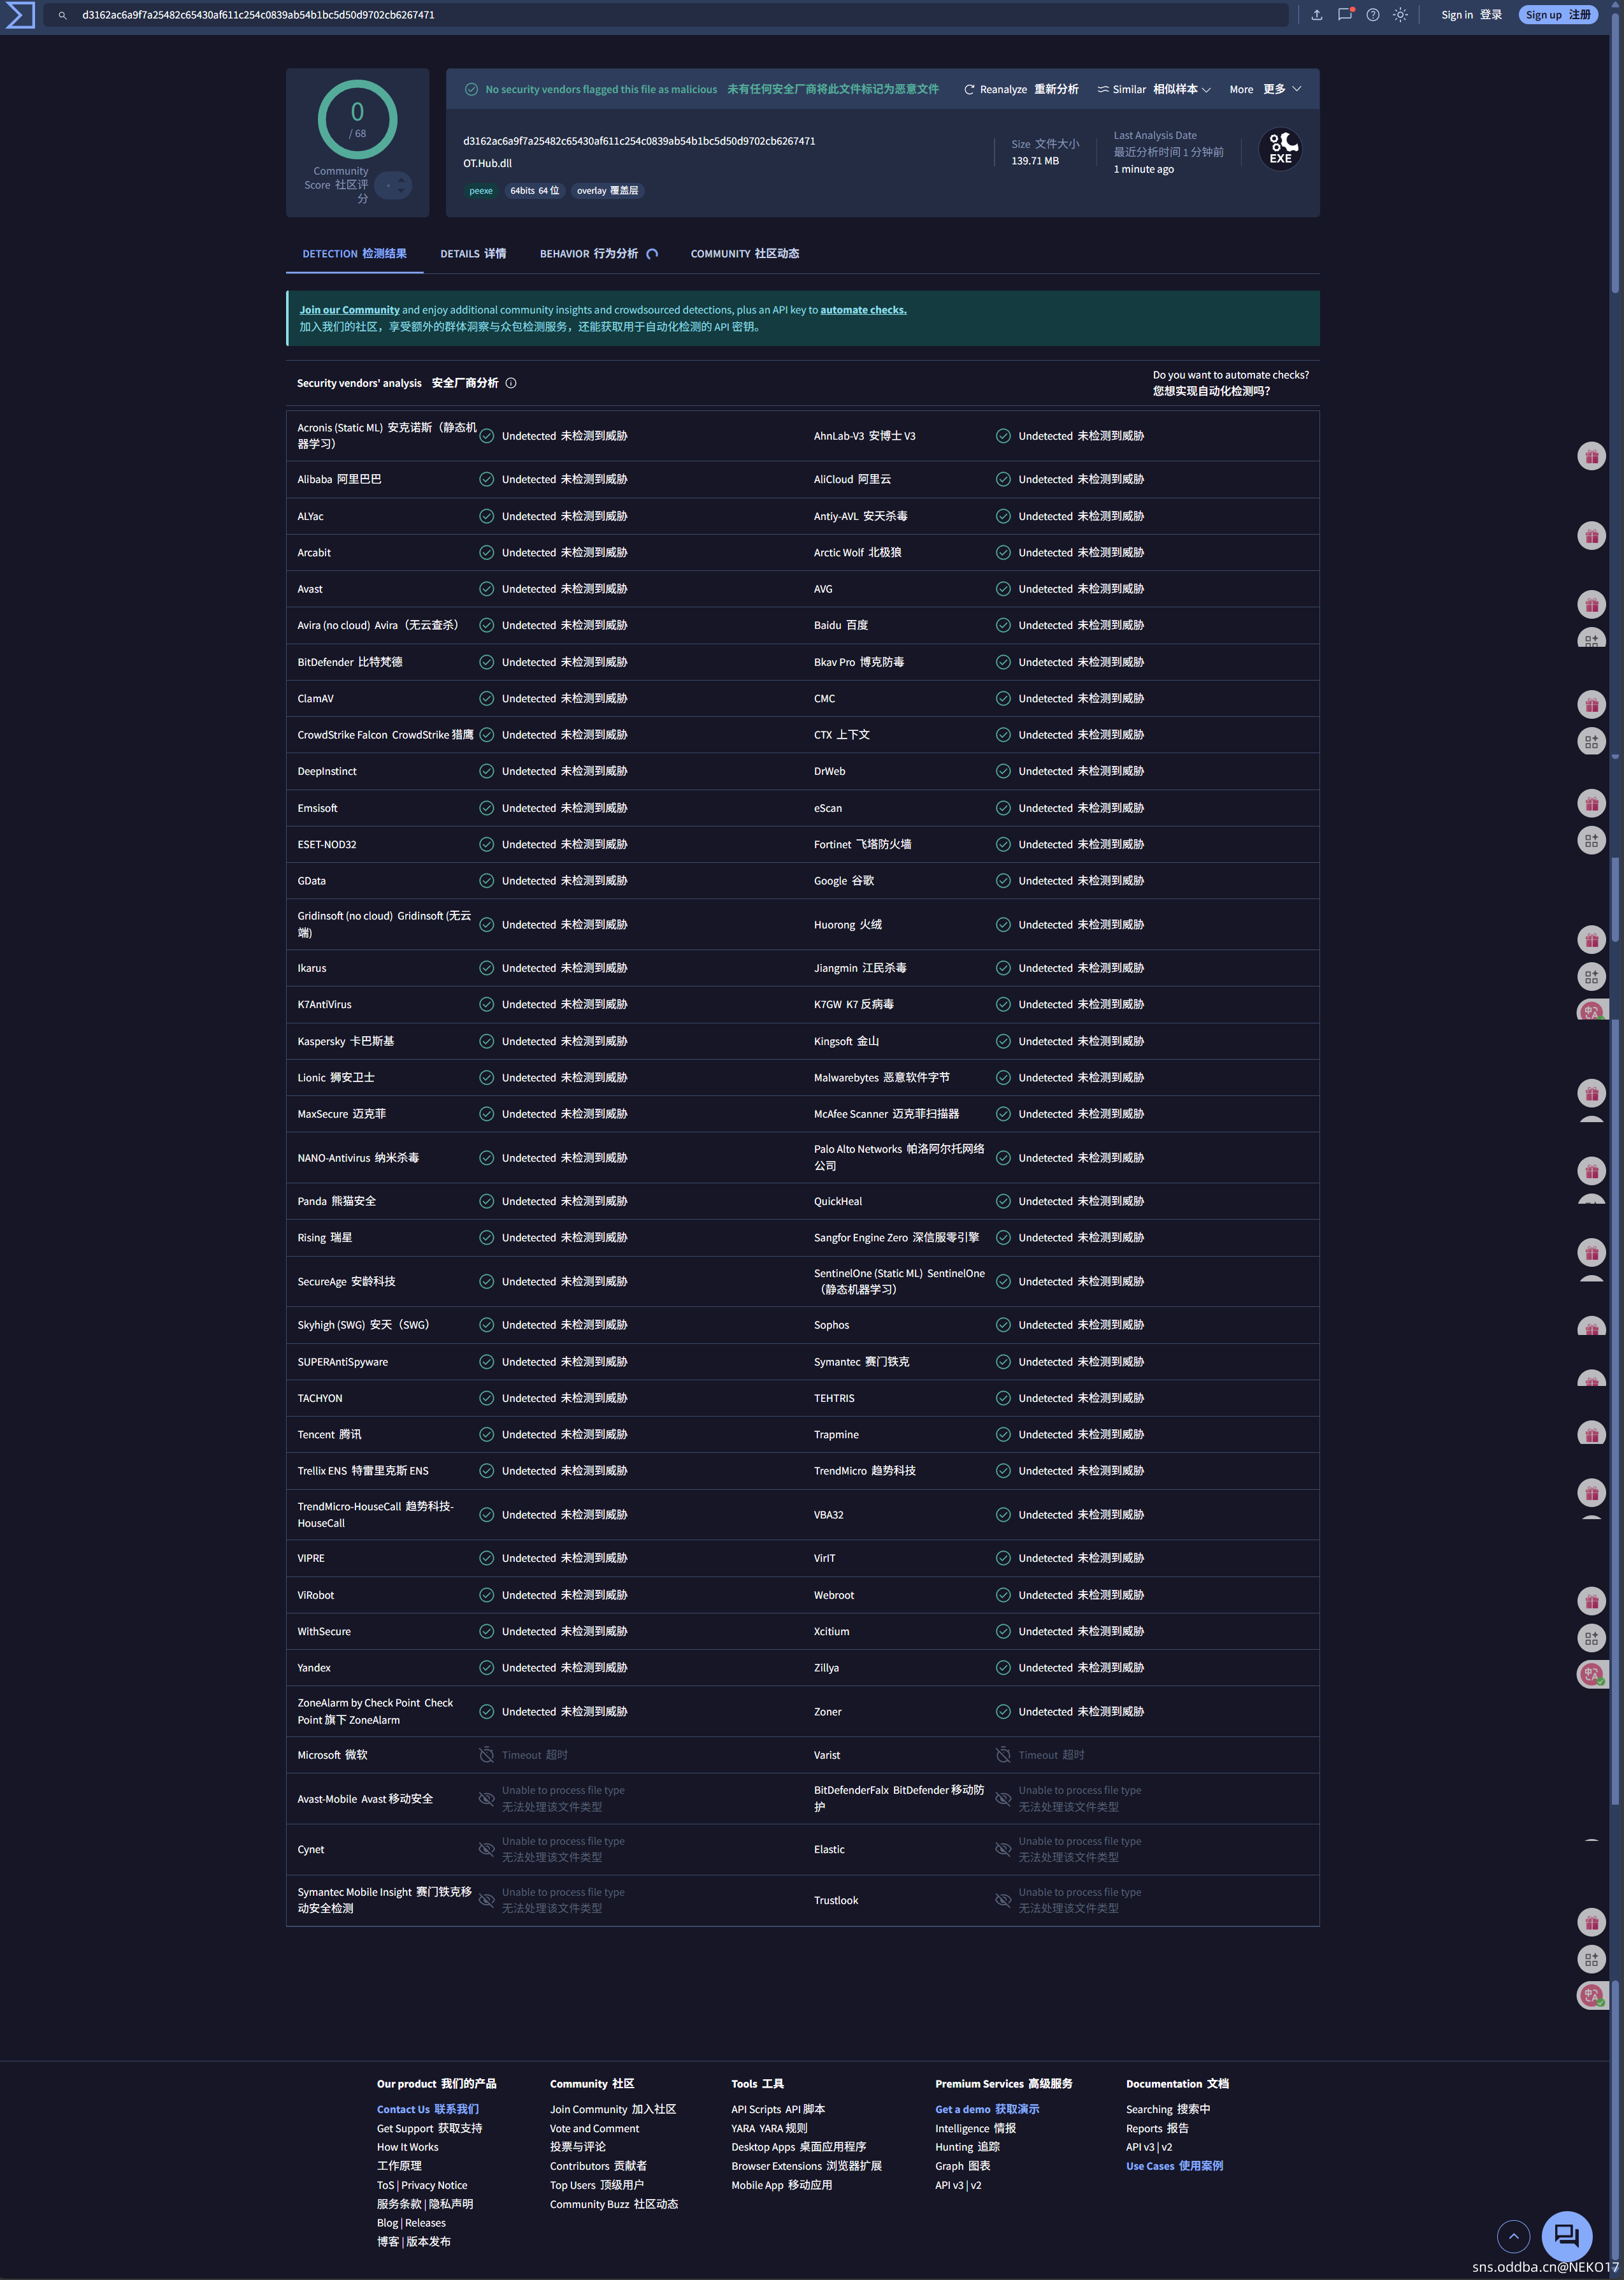
Task: Open the automate checks link
Action: (863, 310)
